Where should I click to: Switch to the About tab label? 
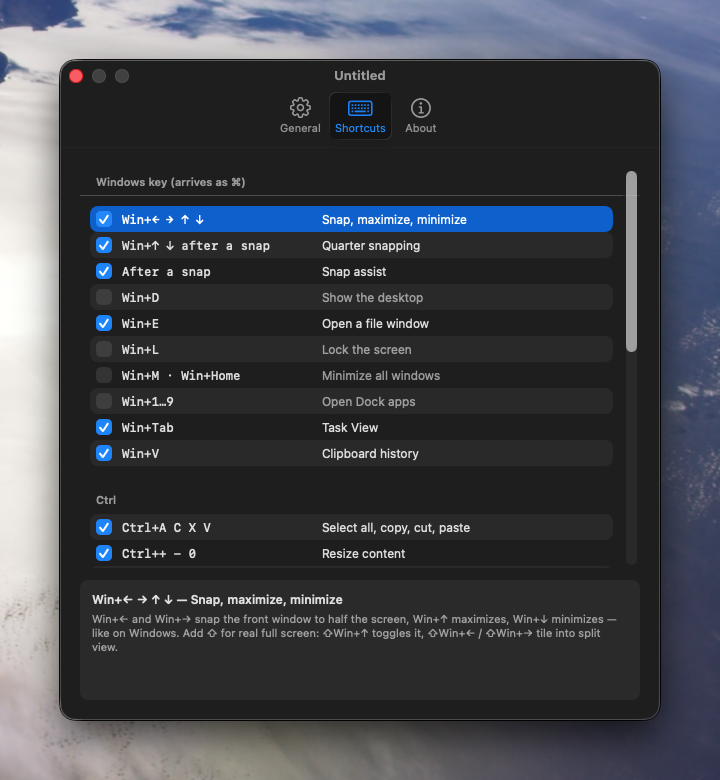point(420,128)
